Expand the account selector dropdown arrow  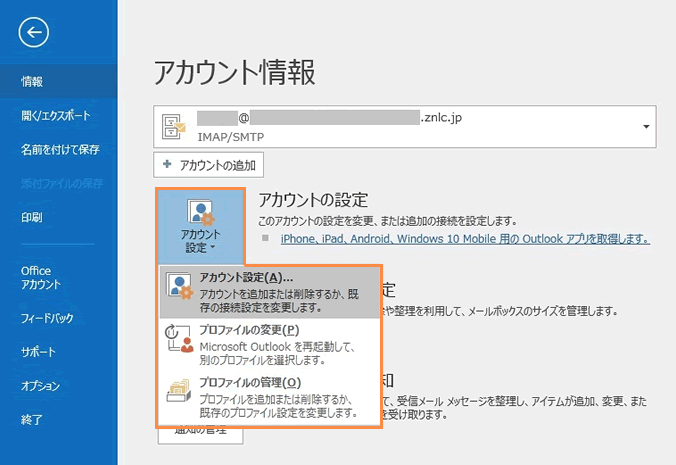pyautogui.click(x=646, y=127)
